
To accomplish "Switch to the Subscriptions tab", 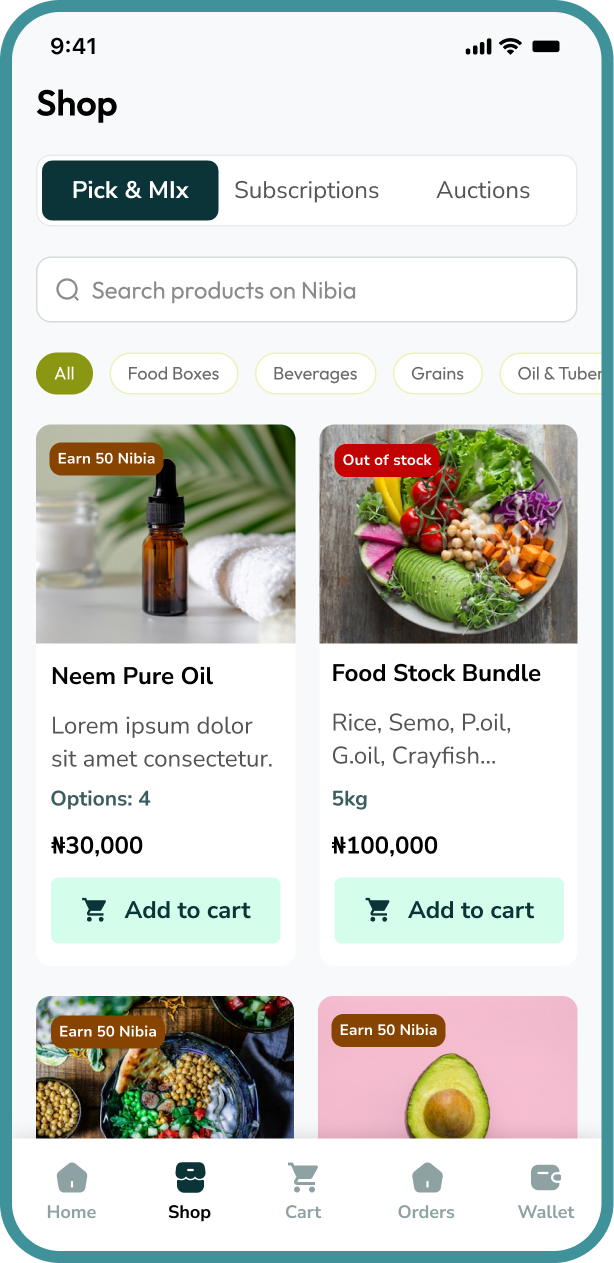I will point(306,190).
